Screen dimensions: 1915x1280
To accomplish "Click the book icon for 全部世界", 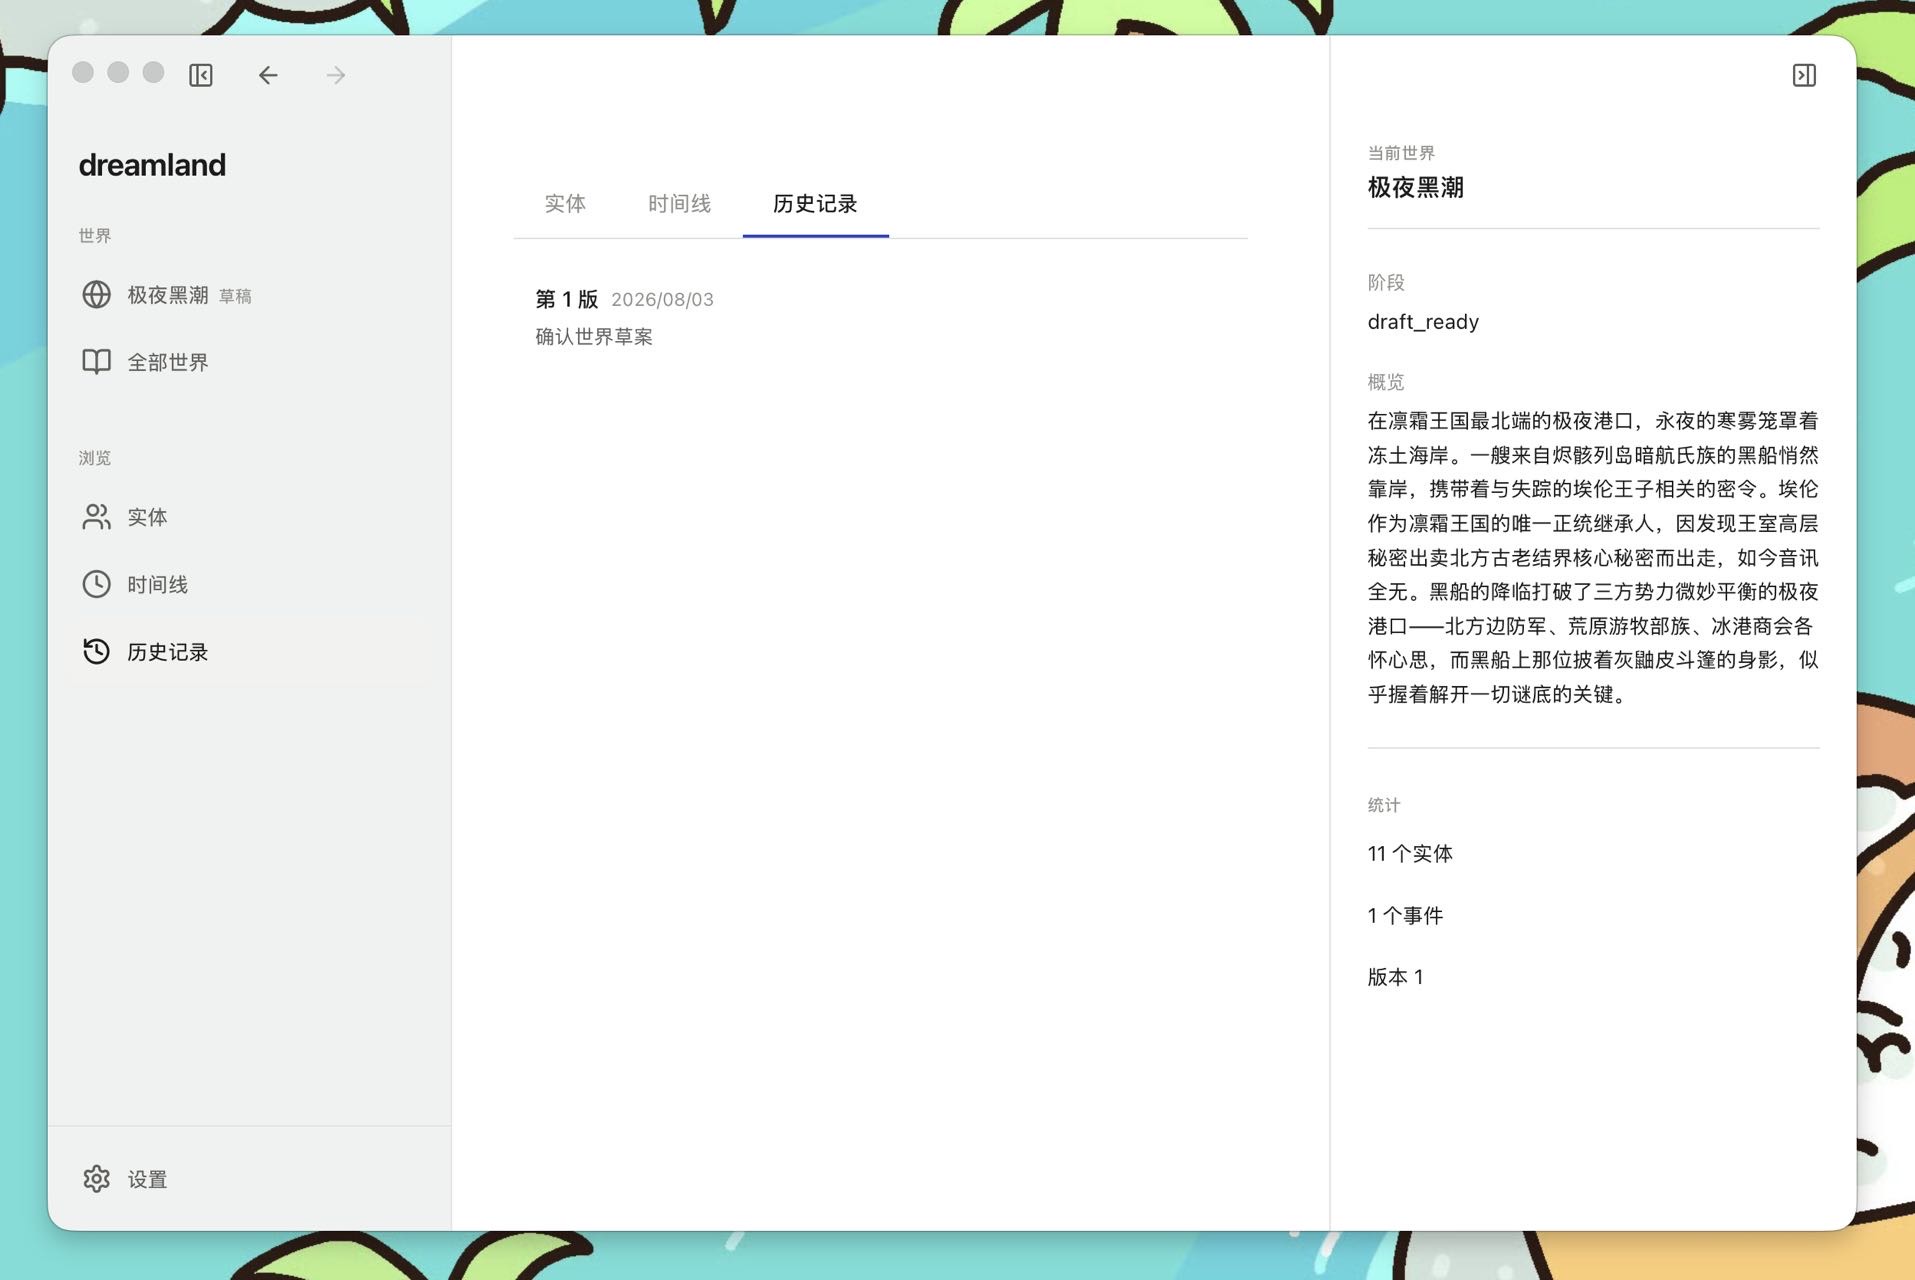I will (96, 362).
